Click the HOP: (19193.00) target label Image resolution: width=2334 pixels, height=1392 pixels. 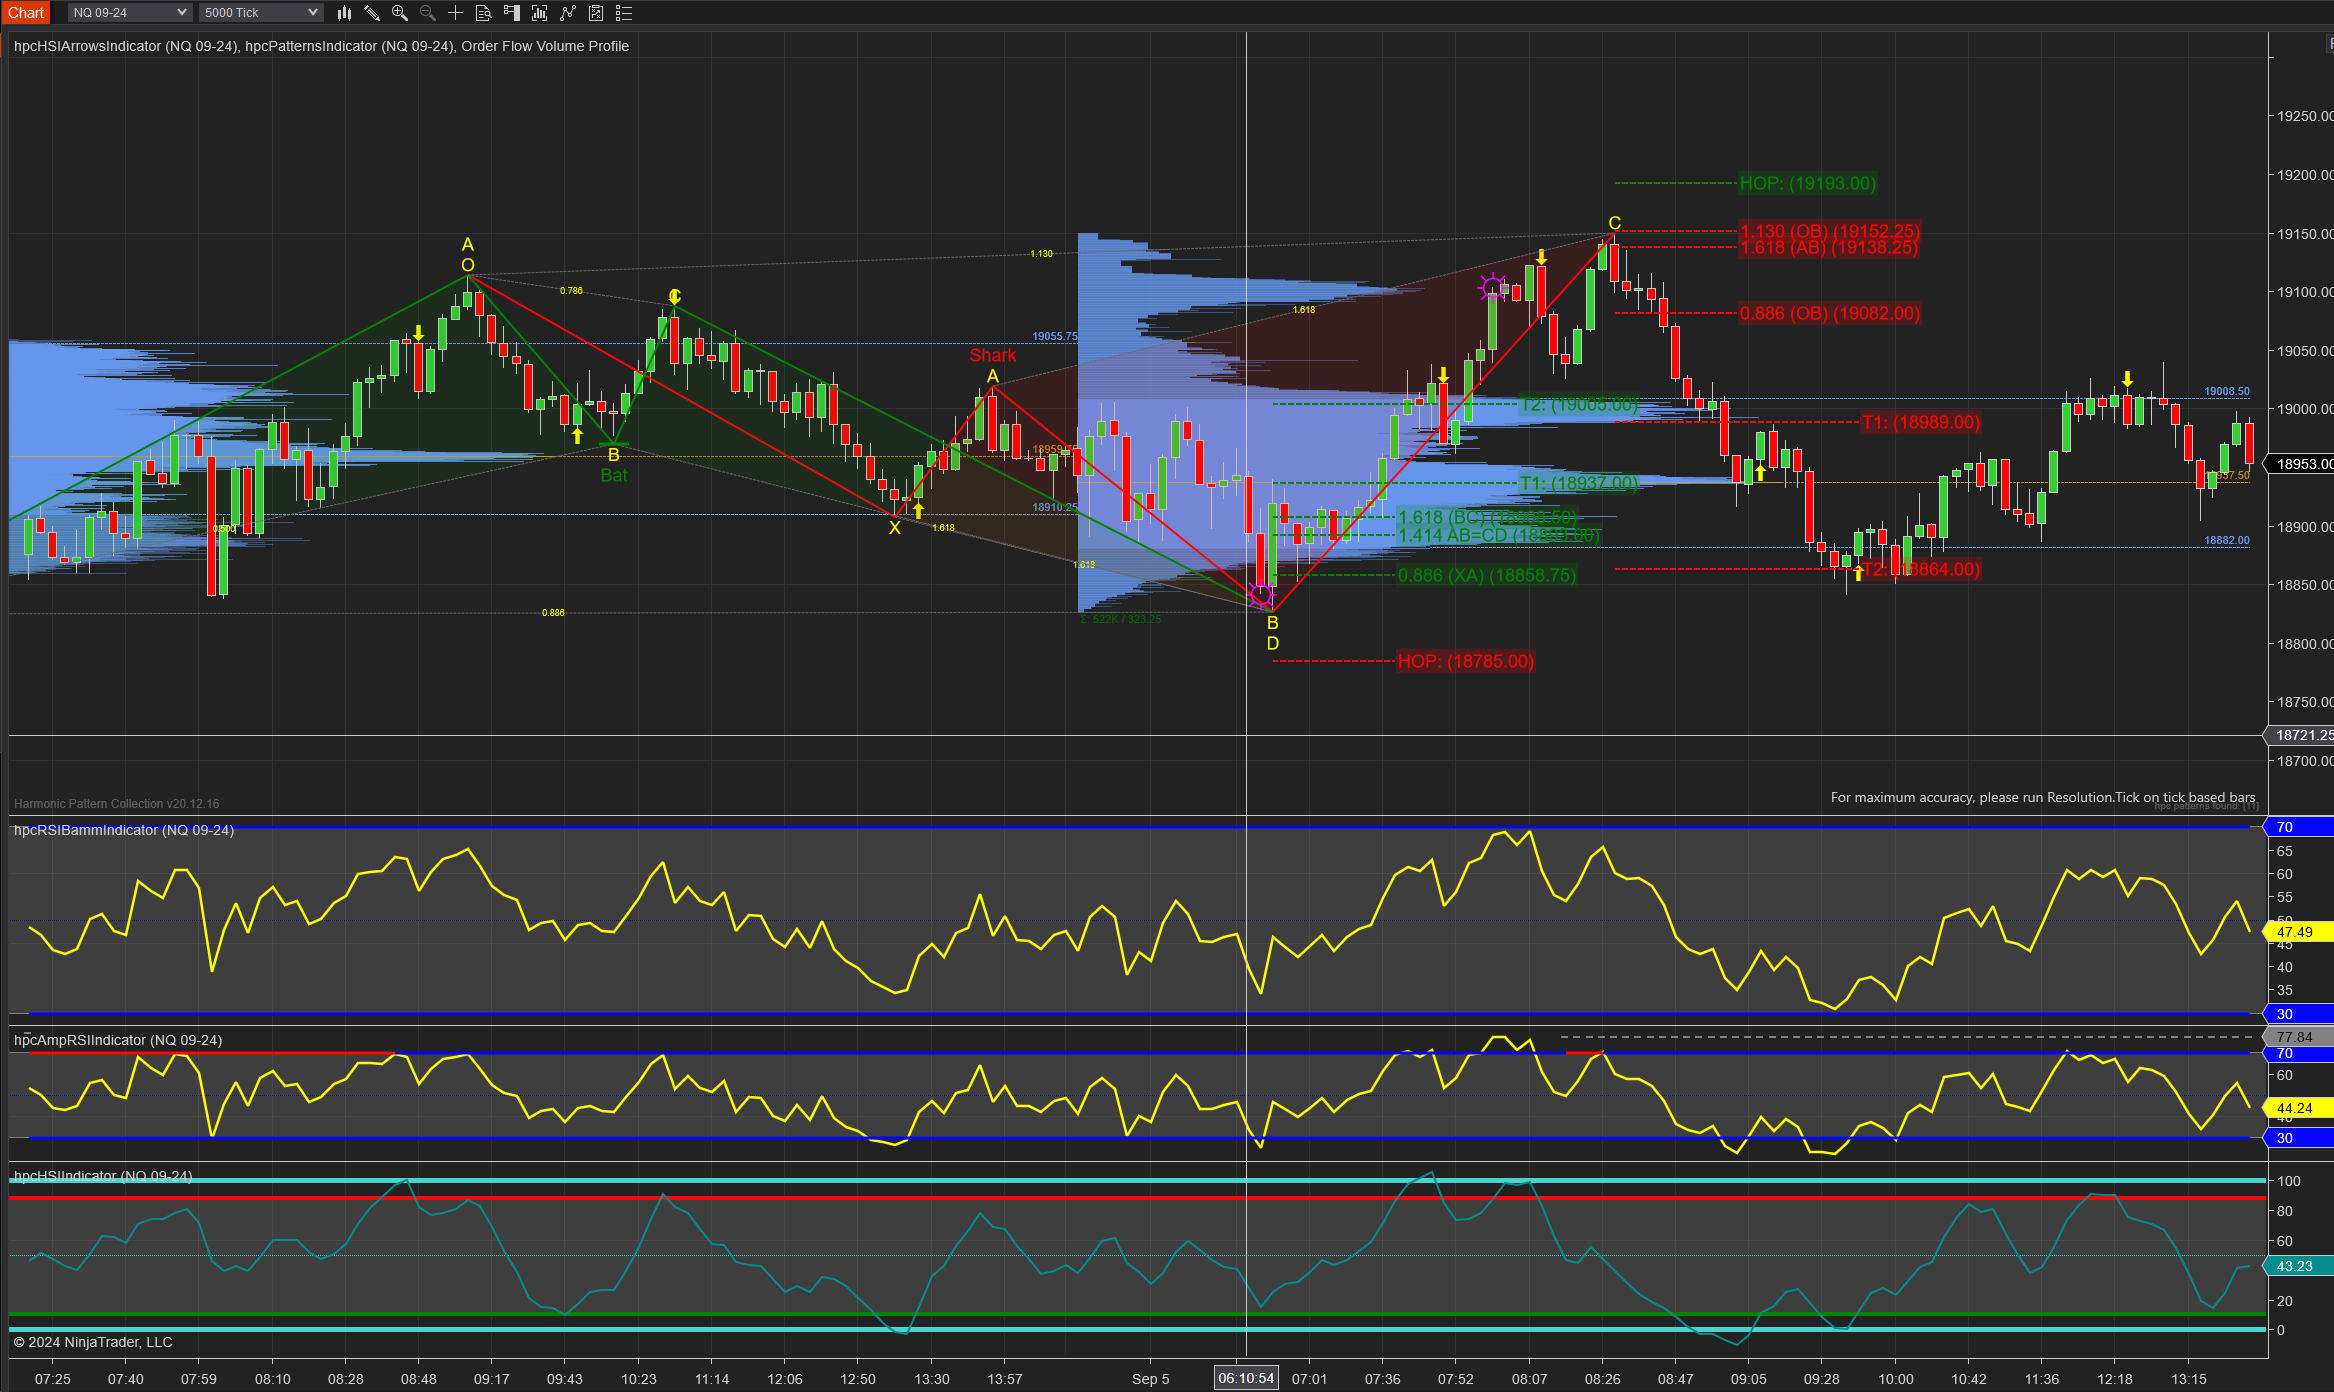pos(1807,183)
